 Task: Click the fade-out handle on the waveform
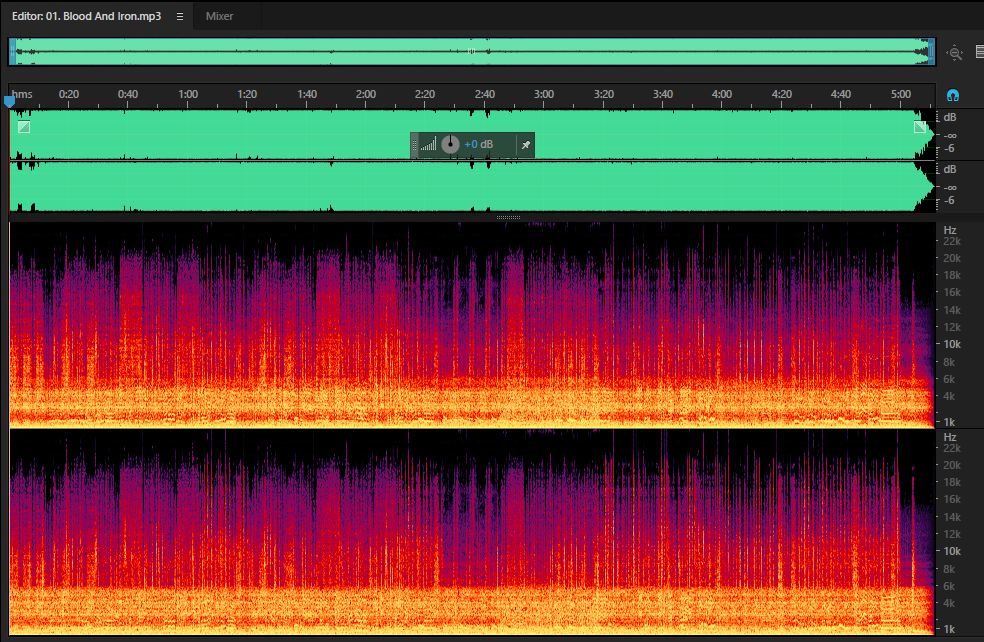pos(920,127)
